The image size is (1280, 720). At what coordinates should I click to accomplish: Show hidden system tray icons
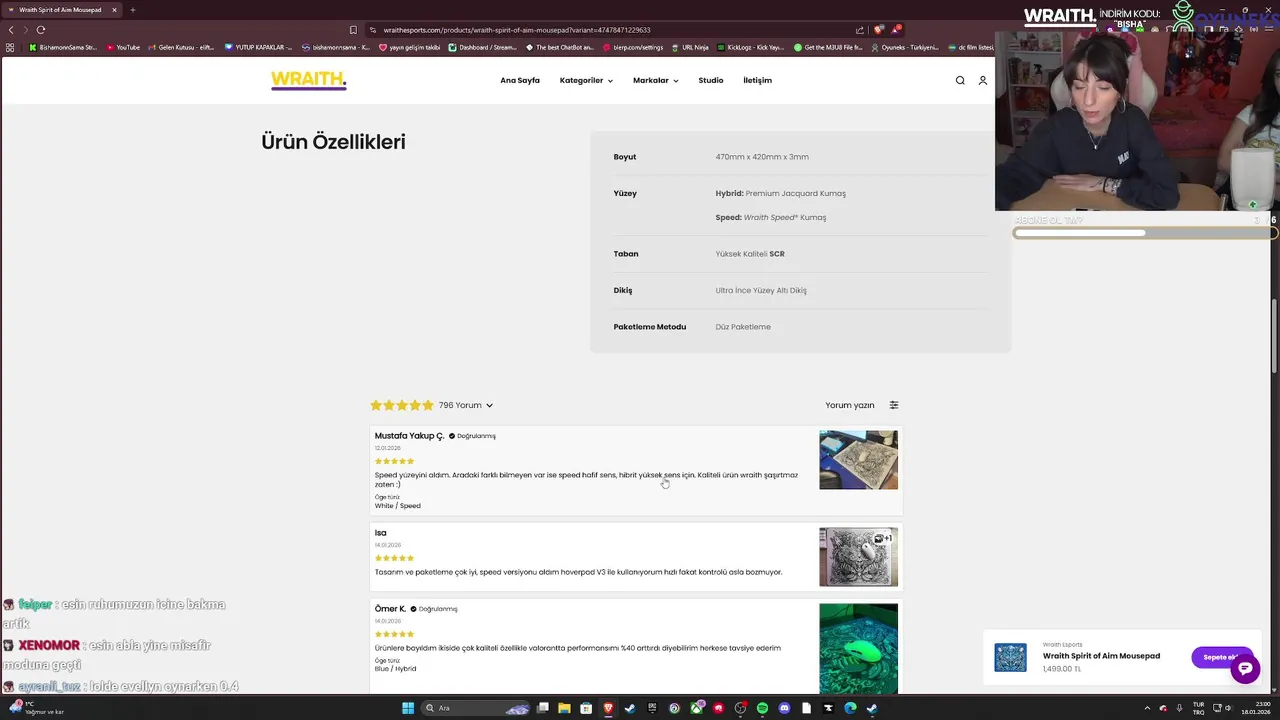click(x=1147, y=708)
